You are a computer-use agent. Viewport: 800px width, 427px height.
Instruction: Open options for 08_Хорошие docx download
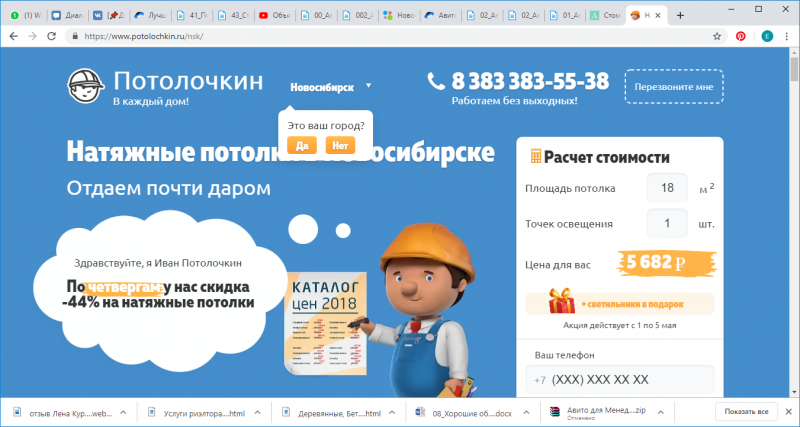[x=526, y=412]
